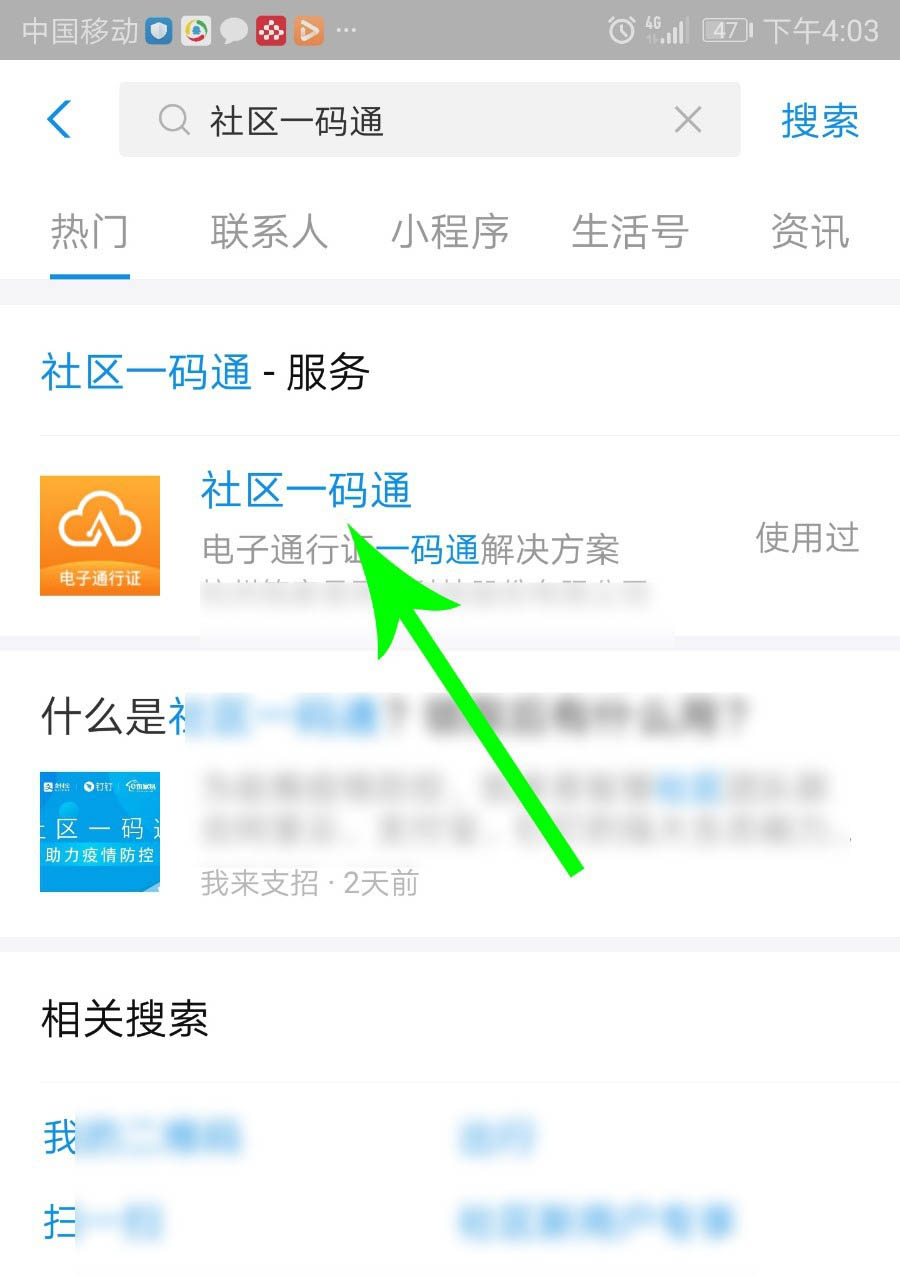Screen dimensions: 900x1276
Task: Open the orange 电子通行证 cloud icon
Action: 100,535
